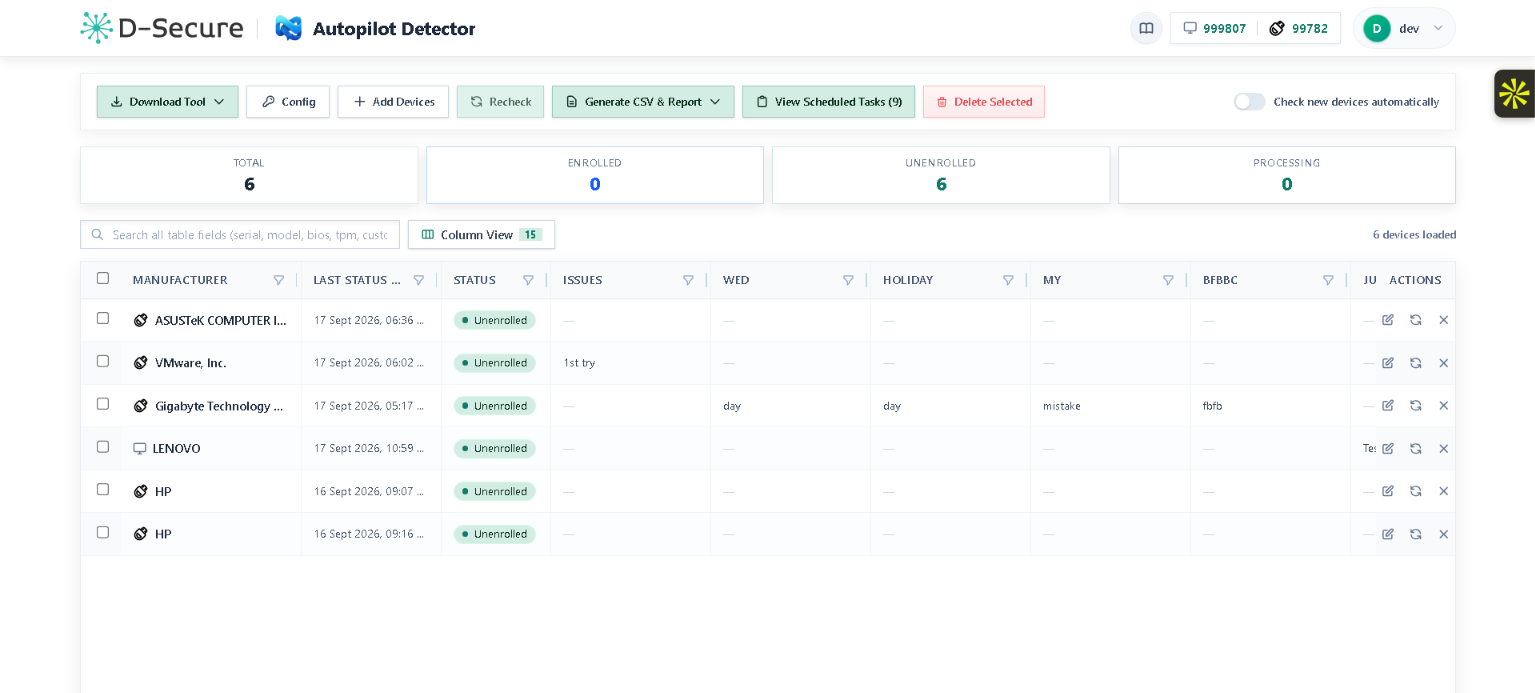This screenshot has width=1535, height=693.
Task: Recheck the VMware, Inc. device using its refresh icon
Action: coord(1416,363)
